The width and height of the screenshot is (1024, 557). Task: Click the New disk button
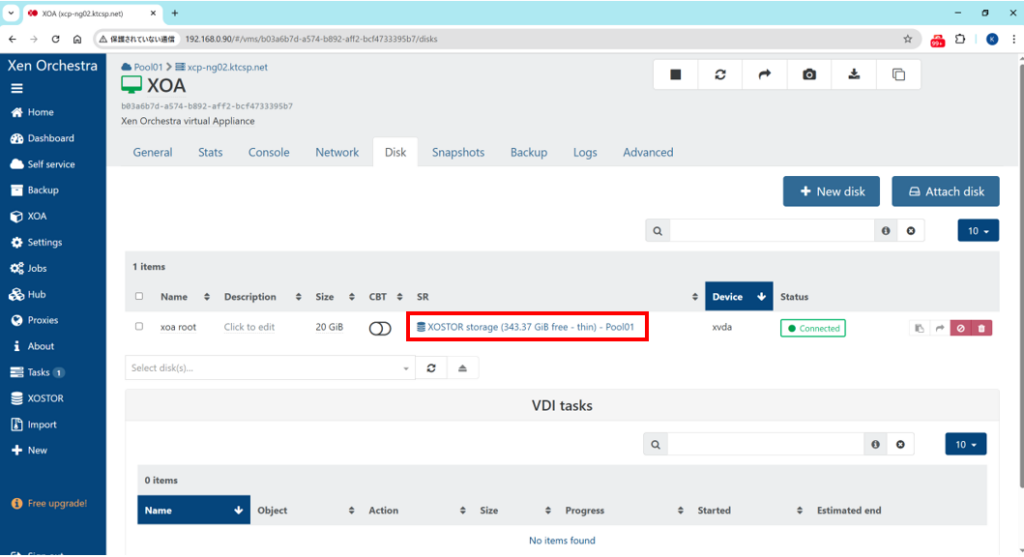830,192
